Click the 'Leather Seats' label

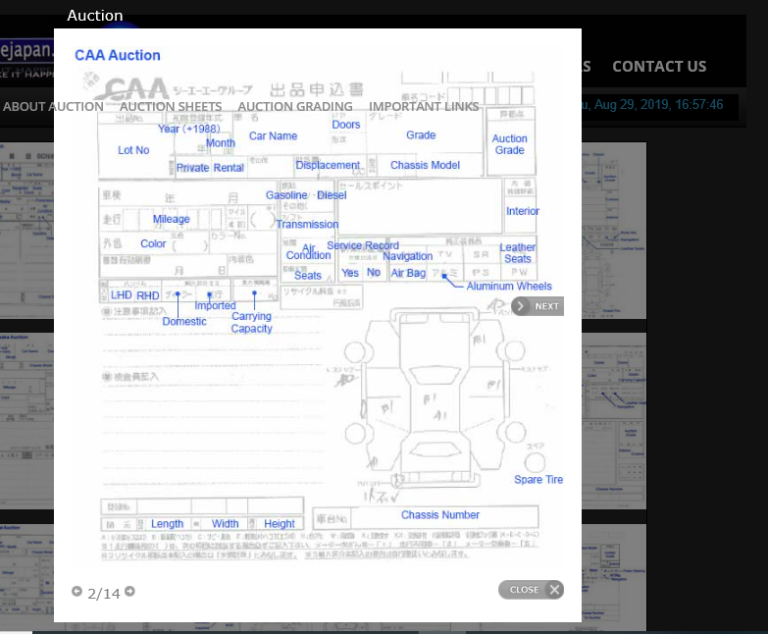pos(517,253)
